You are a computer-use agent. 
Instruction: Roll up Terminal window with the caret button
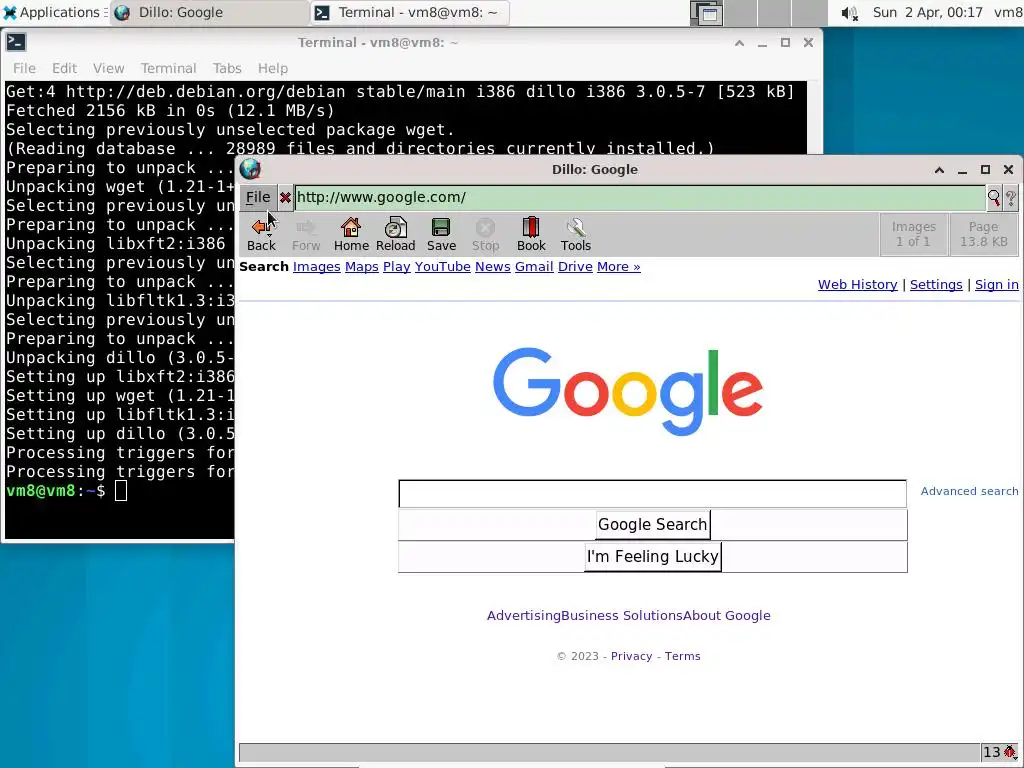(x=739, y=43)
